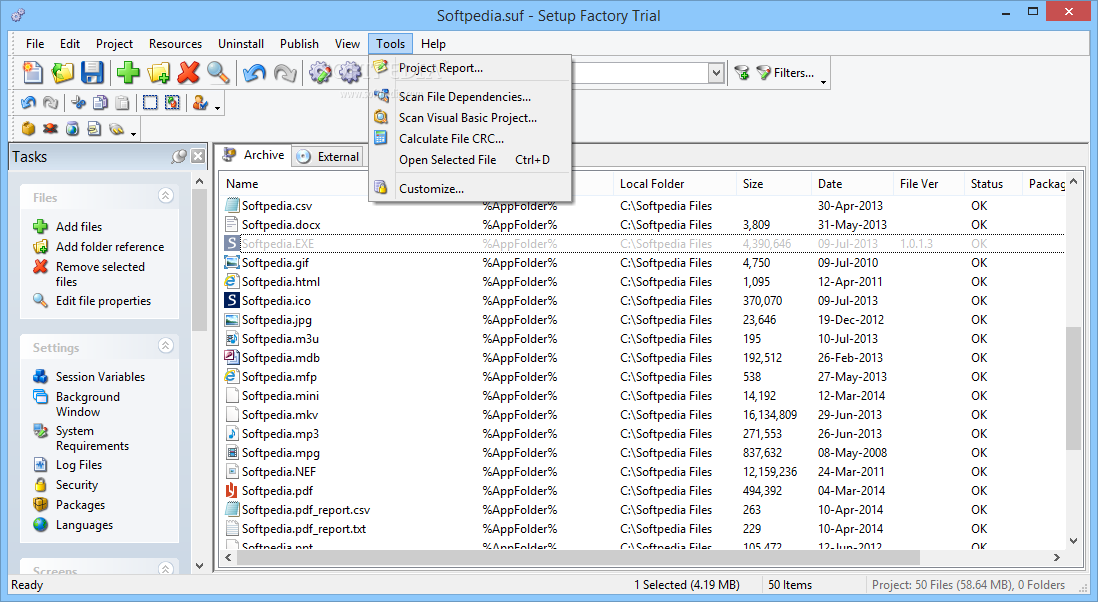Click the Invert Selection icon
Image resolution: width=1098 pixels, height=602 pixels.
point(172,103)
